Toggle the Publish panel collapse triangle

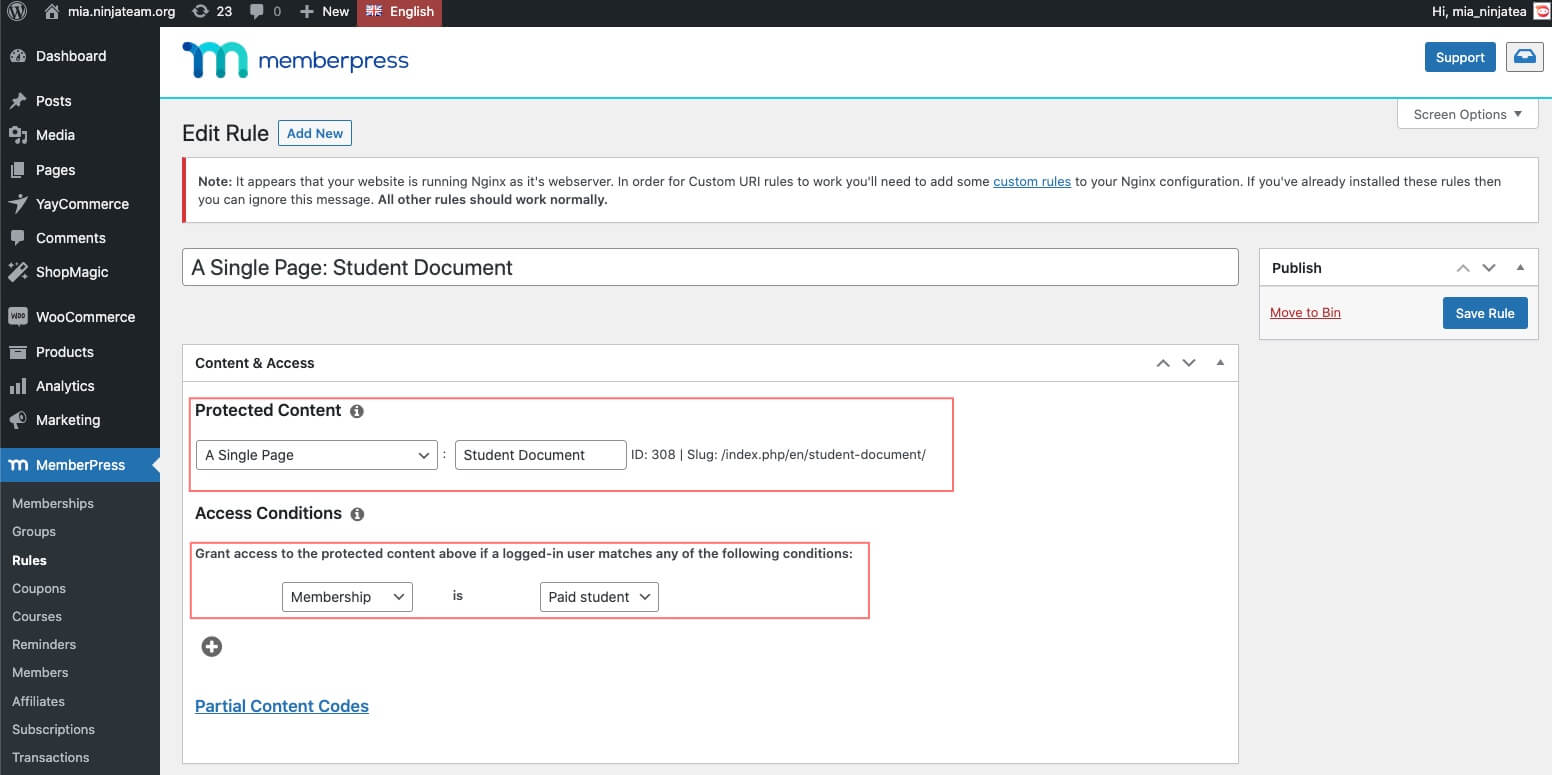click(x=1520, y=268)
